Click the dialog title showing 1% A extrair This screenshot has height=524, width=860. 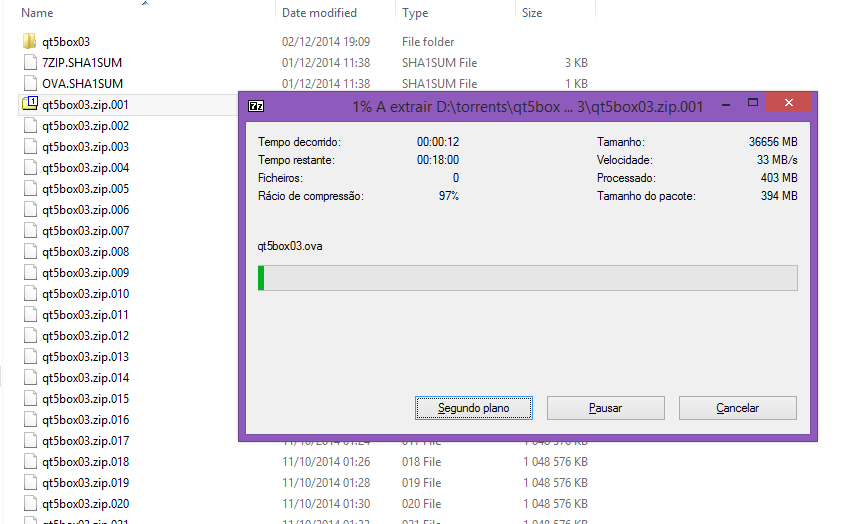528,106
